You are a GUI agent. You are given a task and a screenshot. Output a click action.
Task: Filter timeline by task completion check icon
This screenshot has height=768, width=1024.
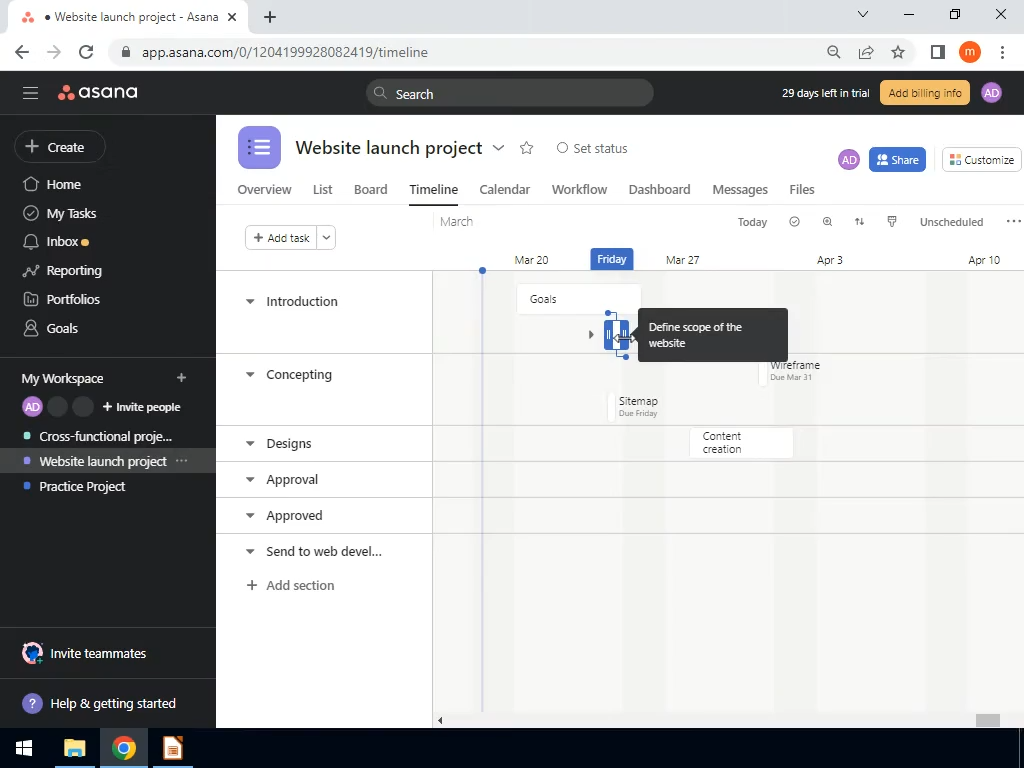794,222
